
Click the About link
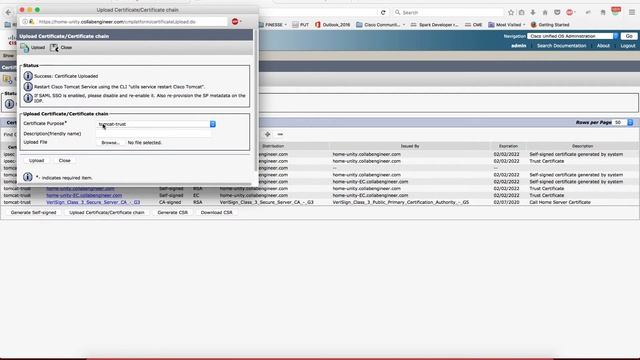[x=603, y=46]
